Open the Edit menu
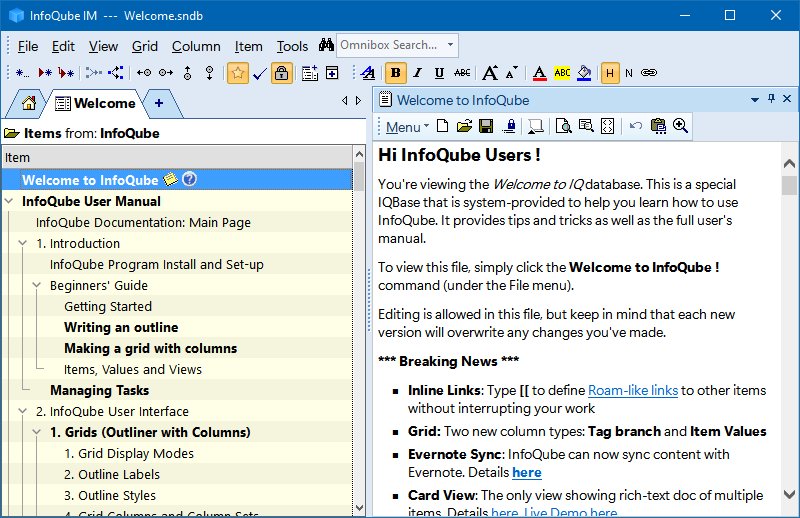This screenshot has width=800, height=518. tap(63, 46)
